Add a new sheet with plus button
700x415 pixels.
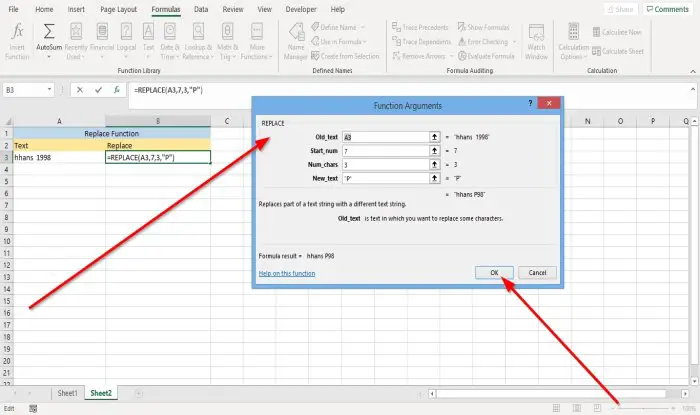[x=139, y=393]
